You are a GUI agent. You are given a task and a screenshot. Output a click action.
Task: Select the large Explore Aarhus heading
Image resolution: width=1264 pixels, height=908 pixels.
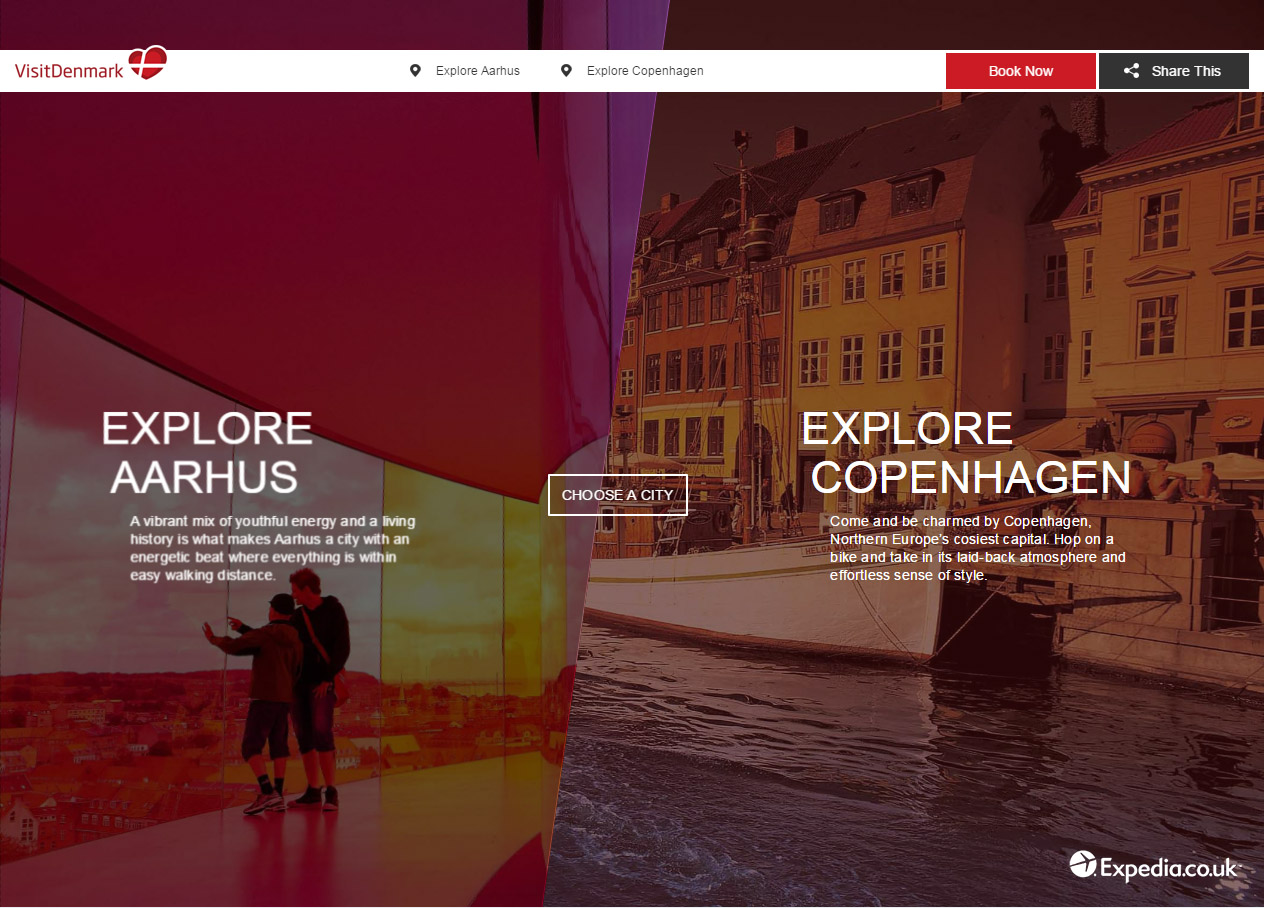click(x=207, y=452)
